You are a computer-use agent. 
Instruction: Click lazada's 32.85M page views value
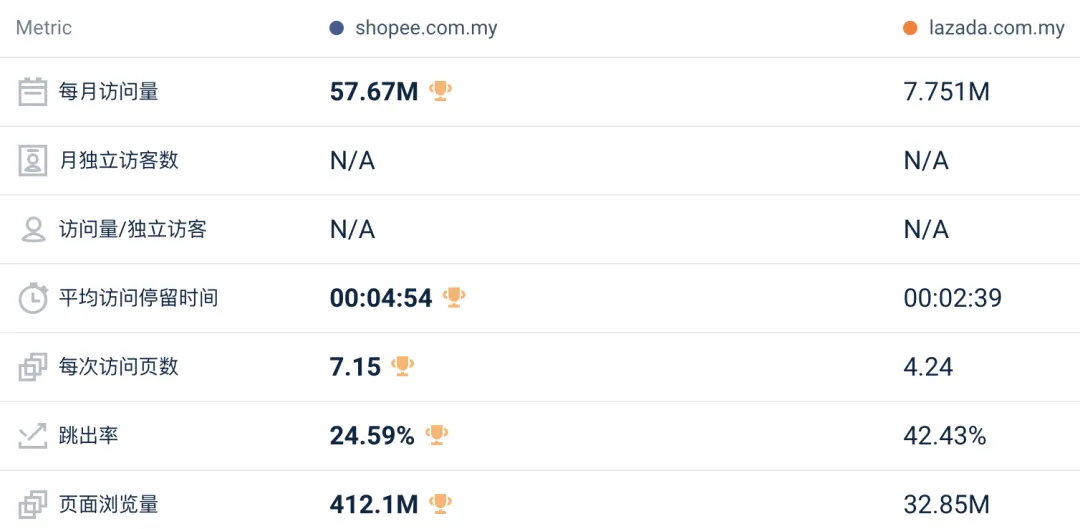946,504
